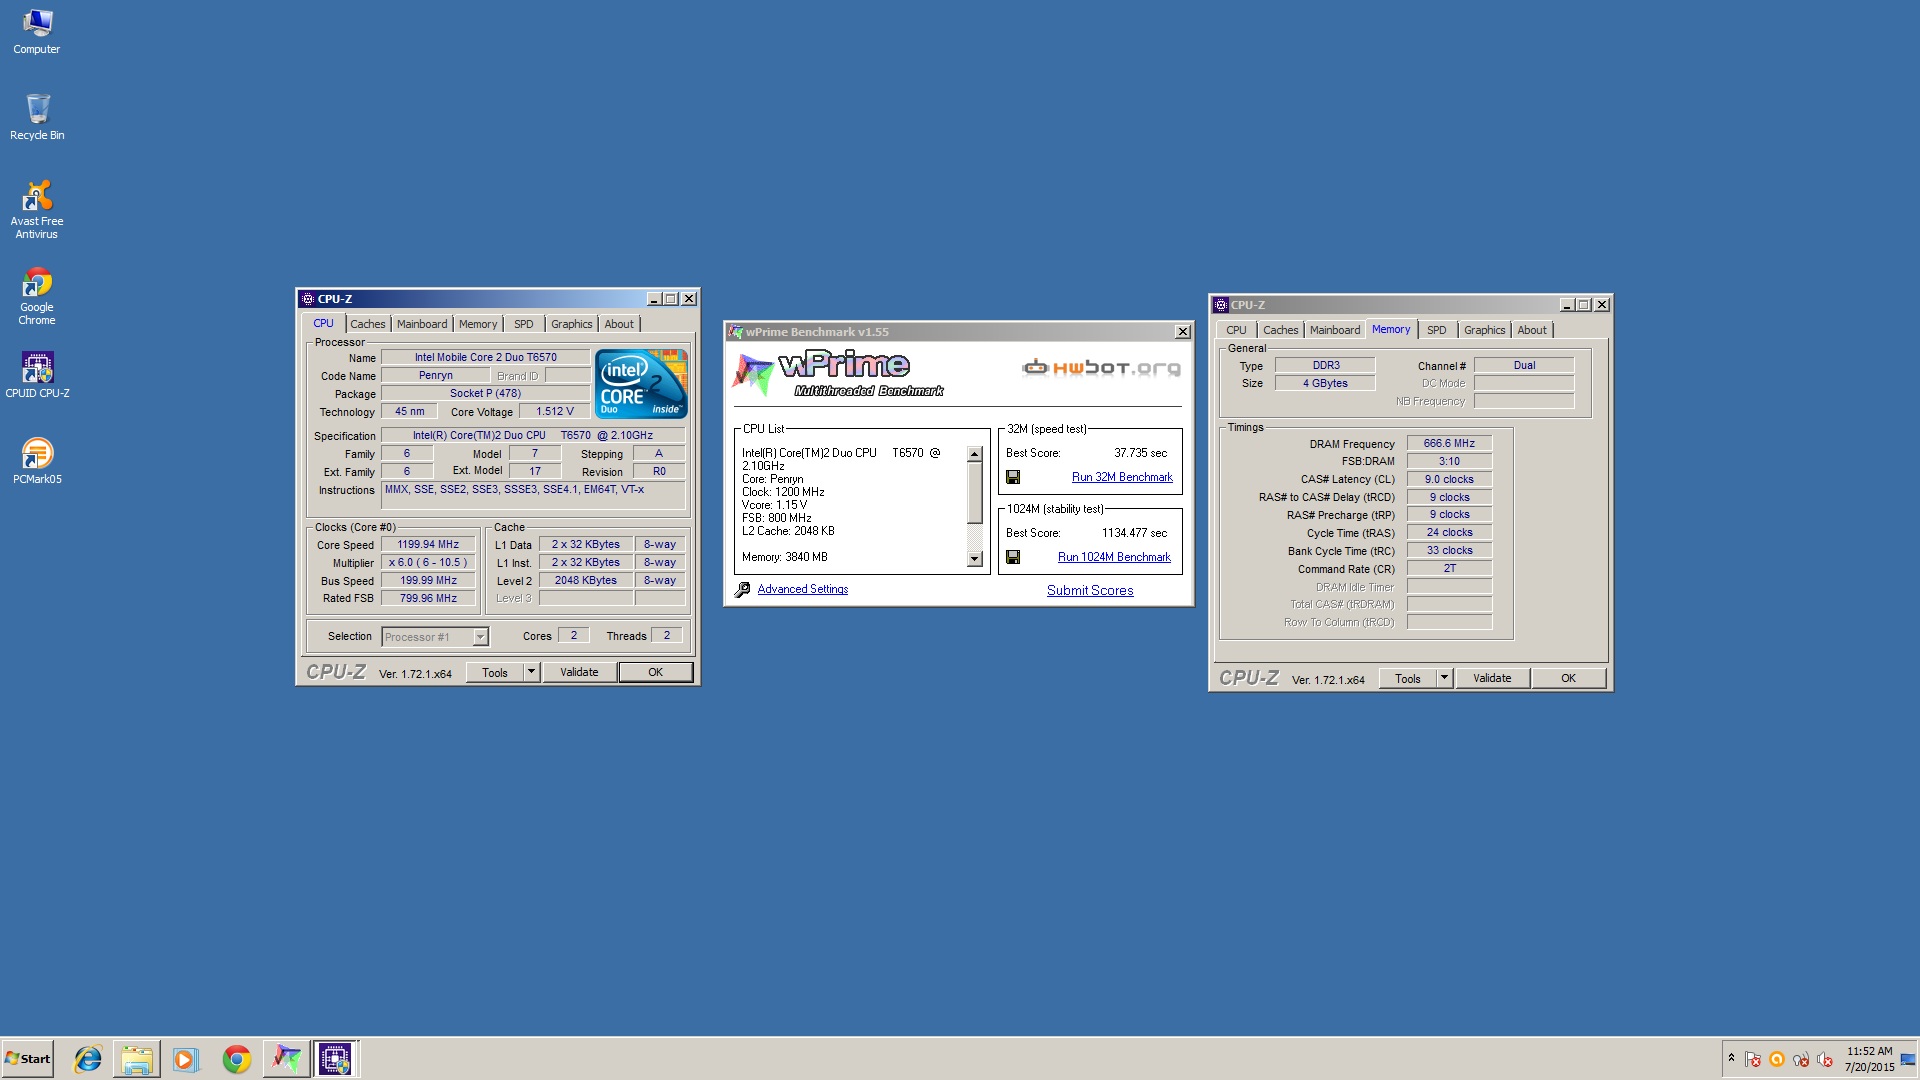Click the wPrime logo graphic
Viewport: 1920px width, 1080px height.
coord(838,374)
